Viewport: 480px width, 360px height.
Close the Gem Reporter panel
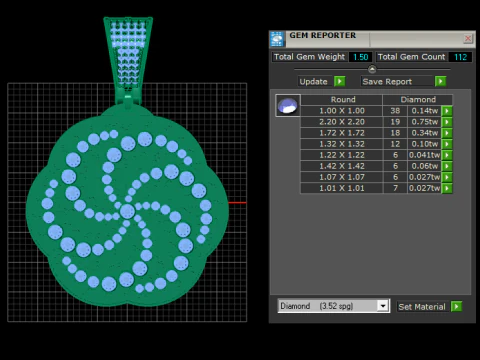(x=468, y=39)
